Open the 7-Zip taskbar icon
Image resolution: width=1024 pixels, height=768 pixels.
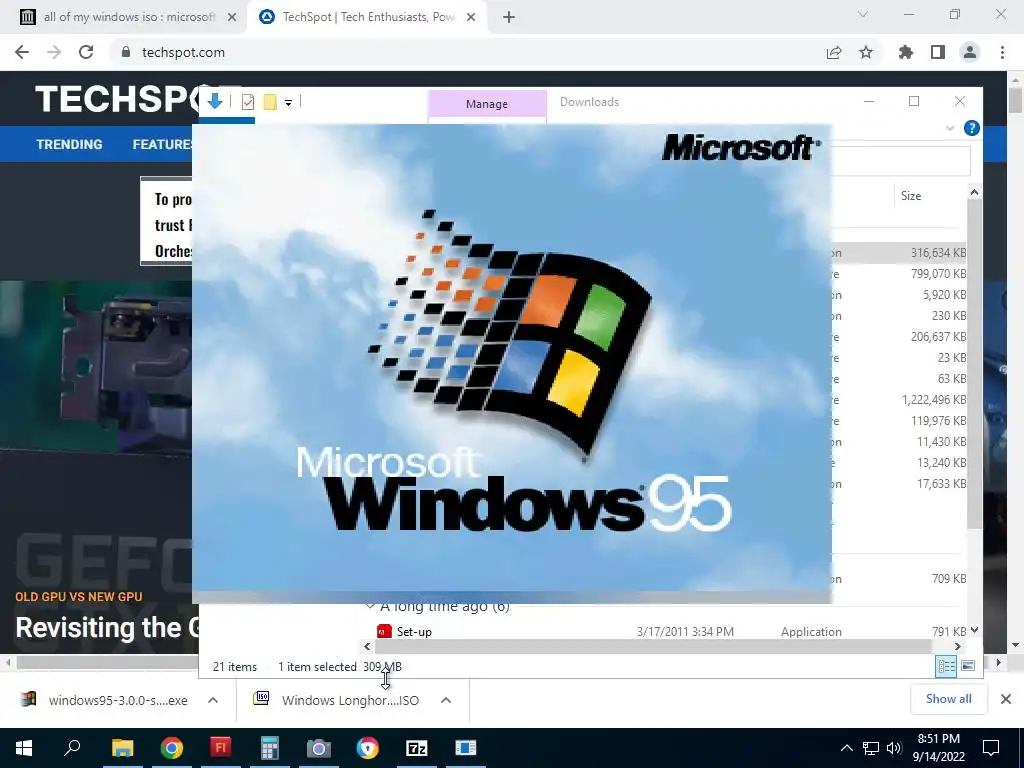pos(417,748)
